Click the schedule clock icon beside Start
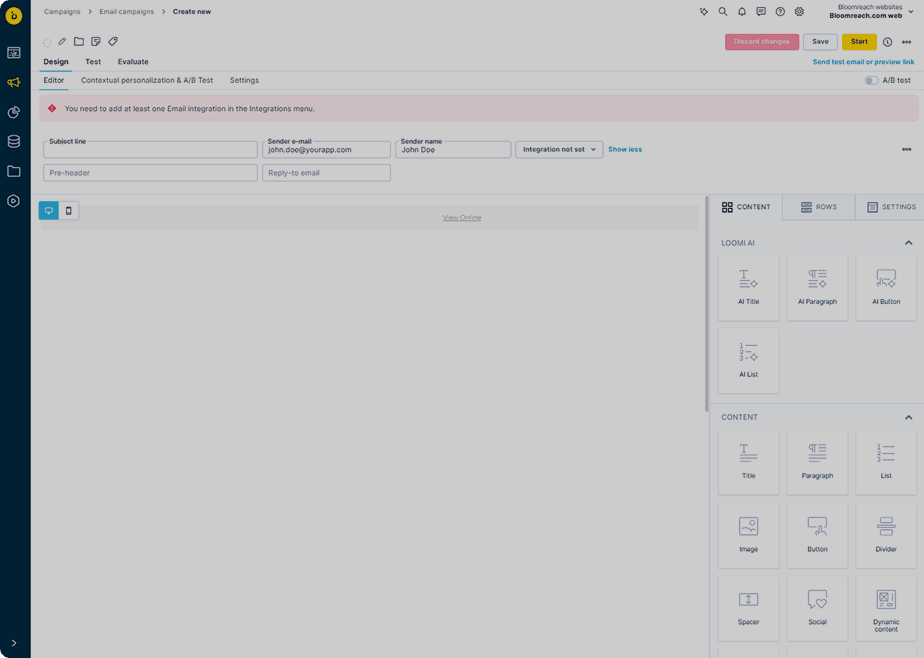Viewport: 924px width, 658px height. (x=887, y=42)
